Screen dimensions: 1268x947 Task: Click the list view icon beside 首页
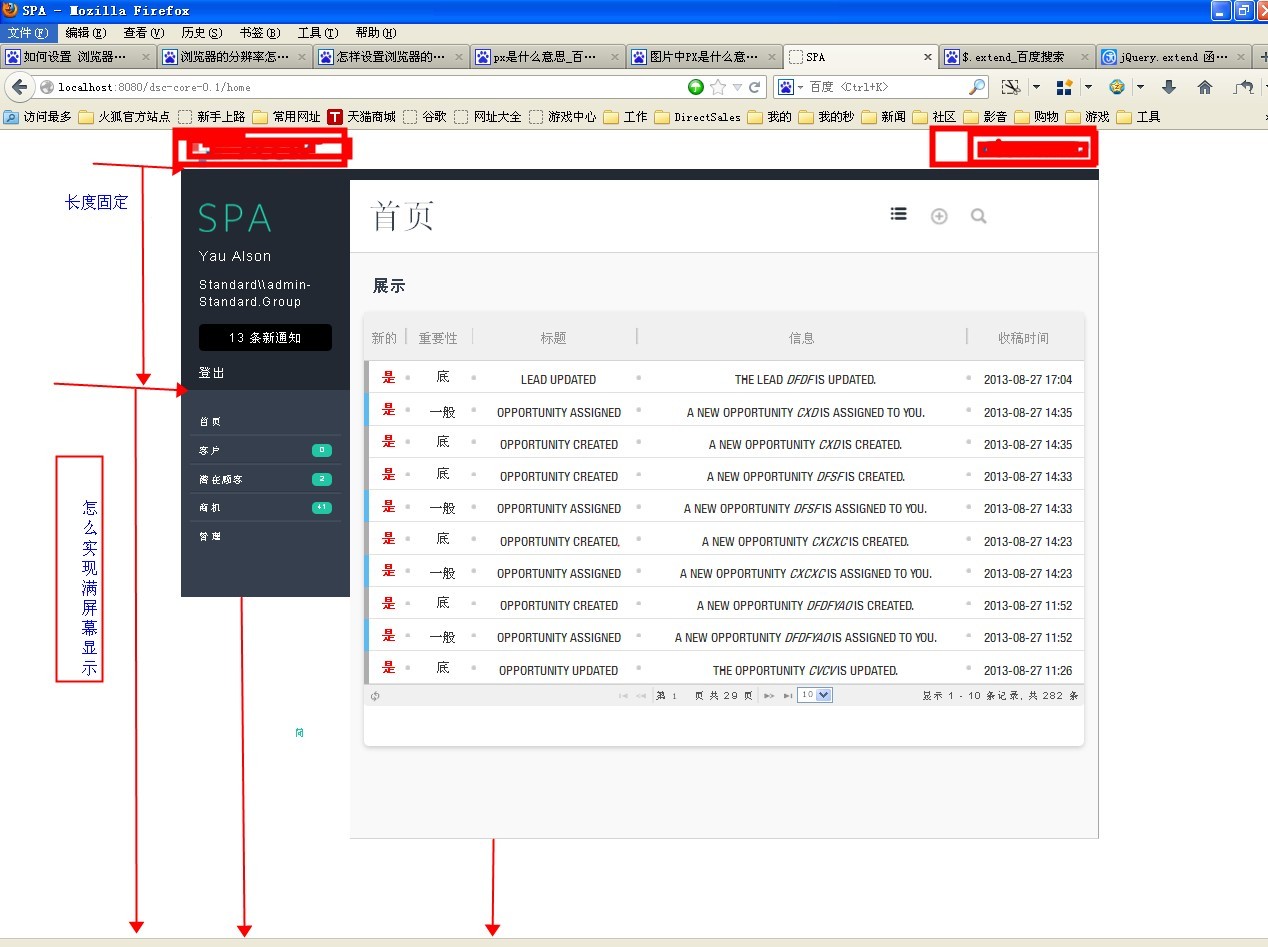click(x=899, y=214)
